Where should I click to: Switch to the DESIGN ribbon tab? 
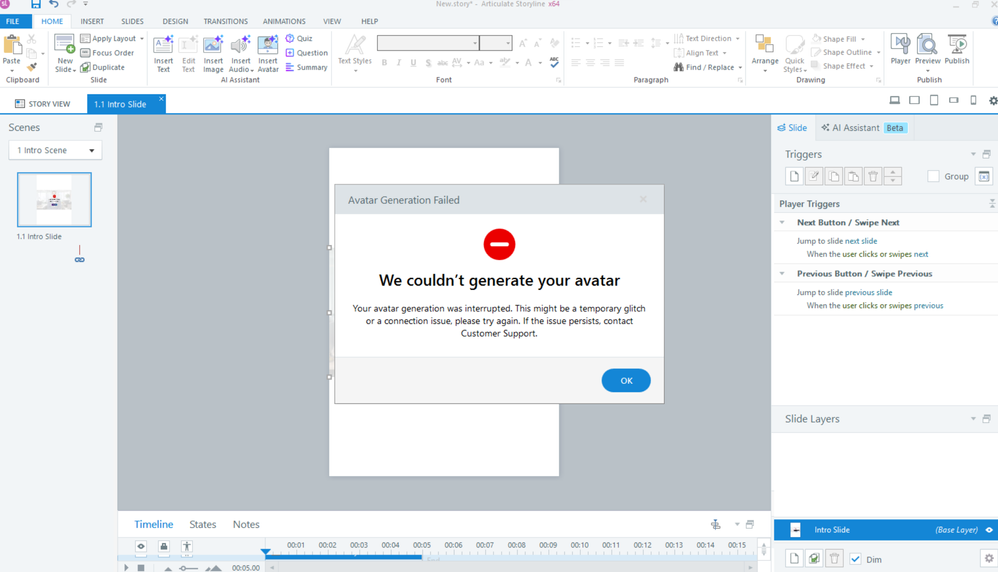click(175, 21)
